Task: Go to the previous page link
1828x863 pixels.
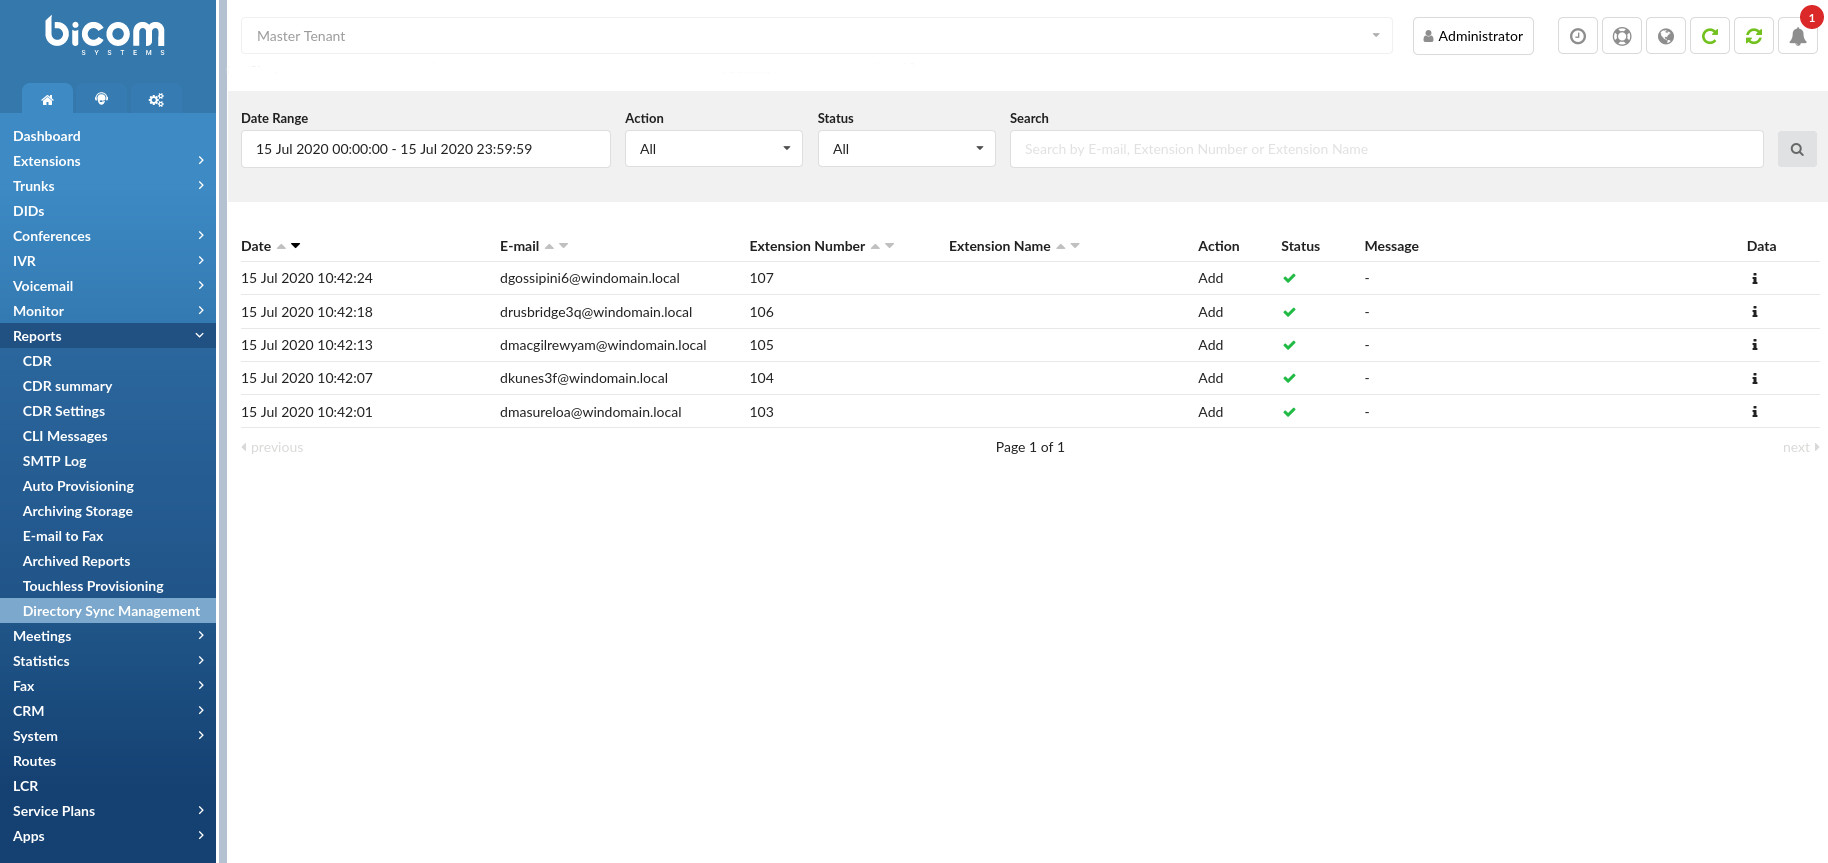Action: [272, 447]
